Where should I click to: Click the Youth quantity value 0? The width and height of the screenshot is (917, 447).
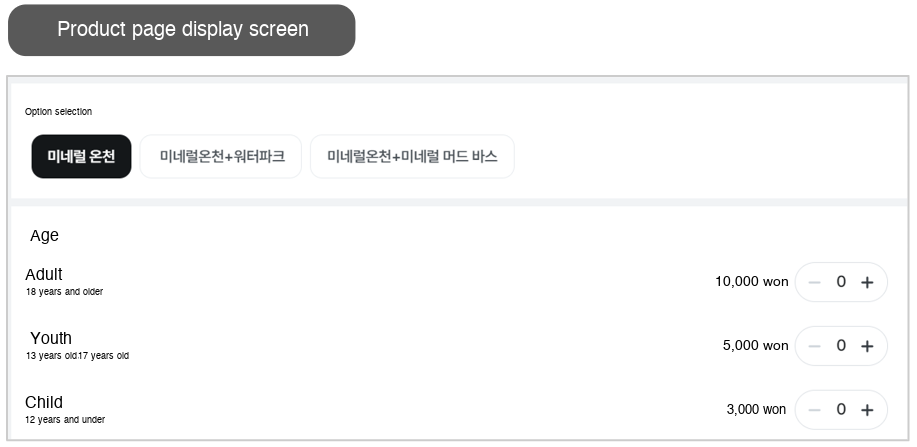[x=840, y=346]
